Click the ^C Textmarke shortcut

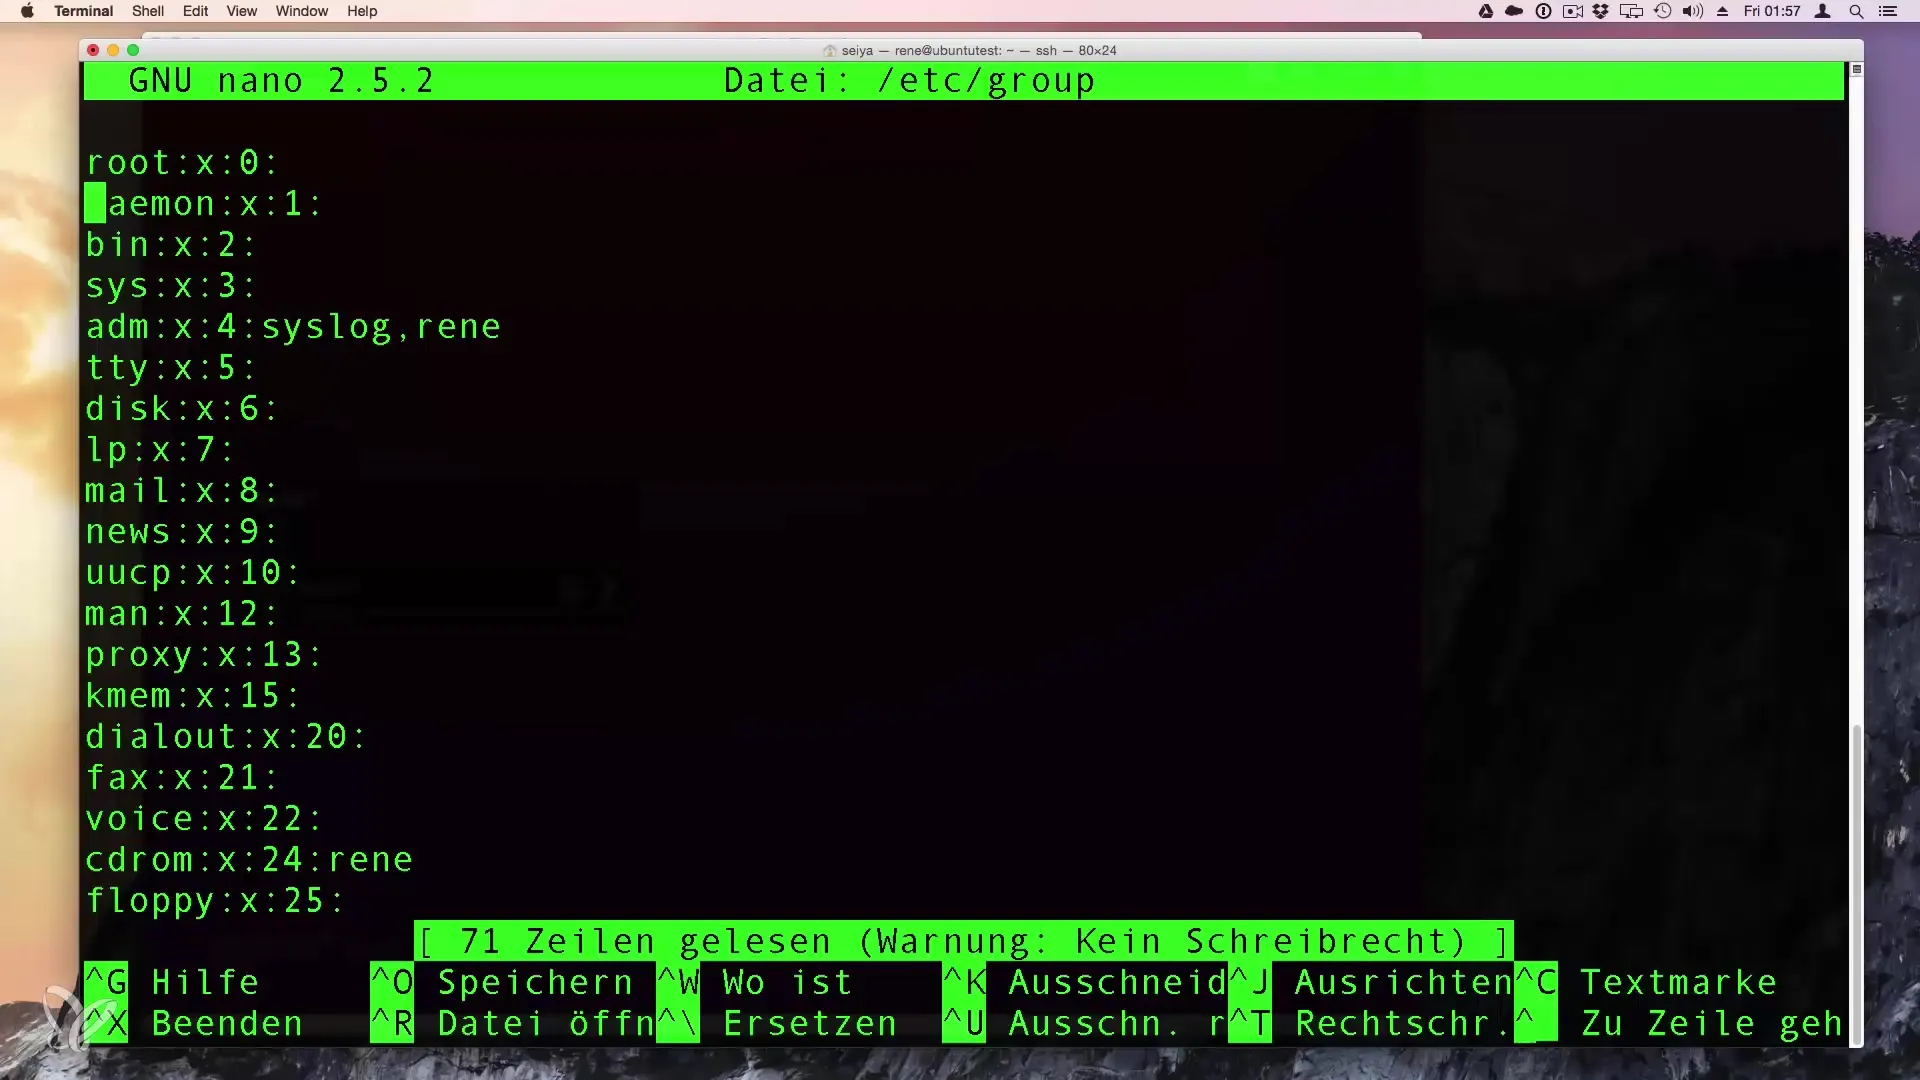tap(1646, 982)
